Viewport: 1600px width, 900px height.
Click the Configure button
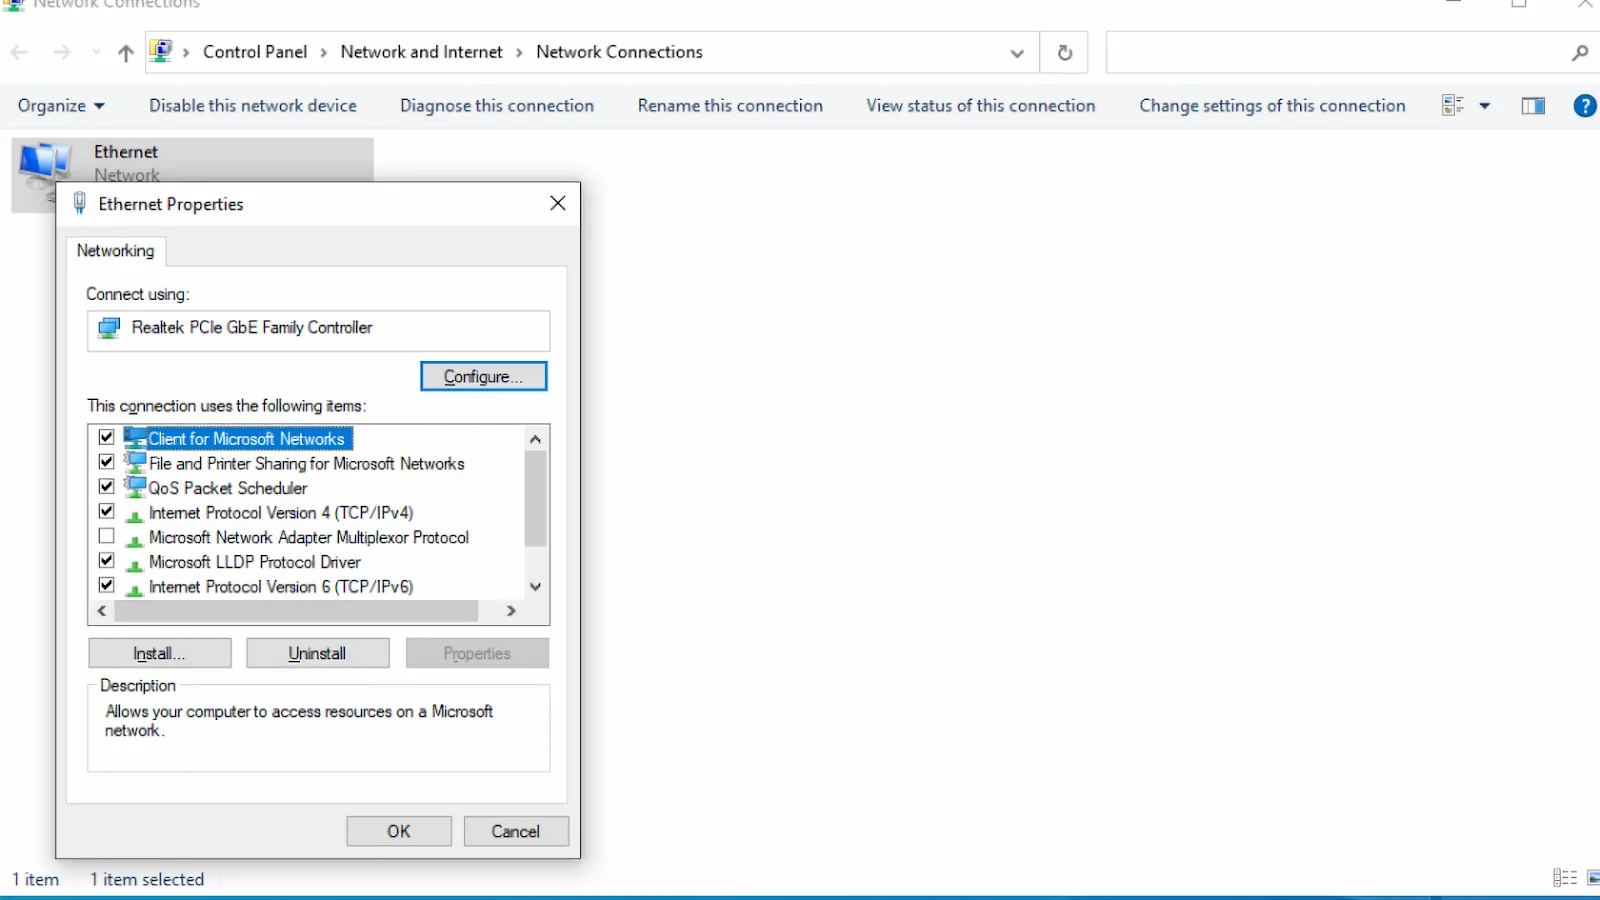(x=484, y=376)
